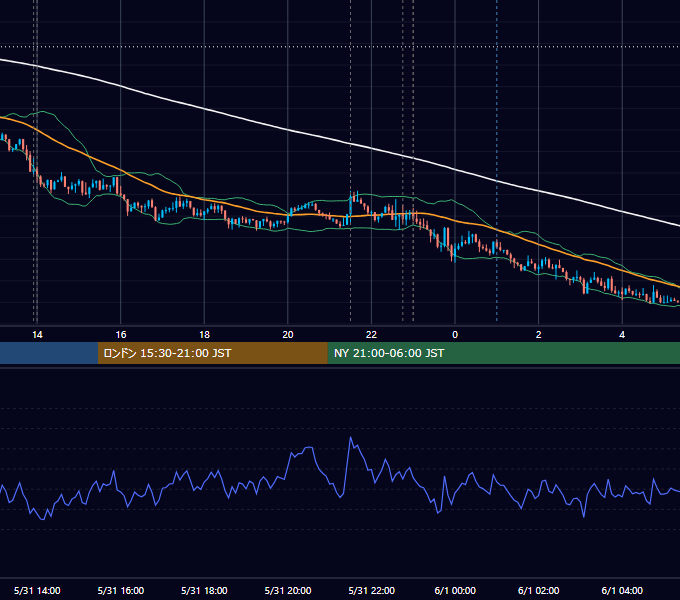The height and width of the screenshot is (600, 680).
Task: Click the 16 hour label on the time axis
Action: [x=121, y=335]
